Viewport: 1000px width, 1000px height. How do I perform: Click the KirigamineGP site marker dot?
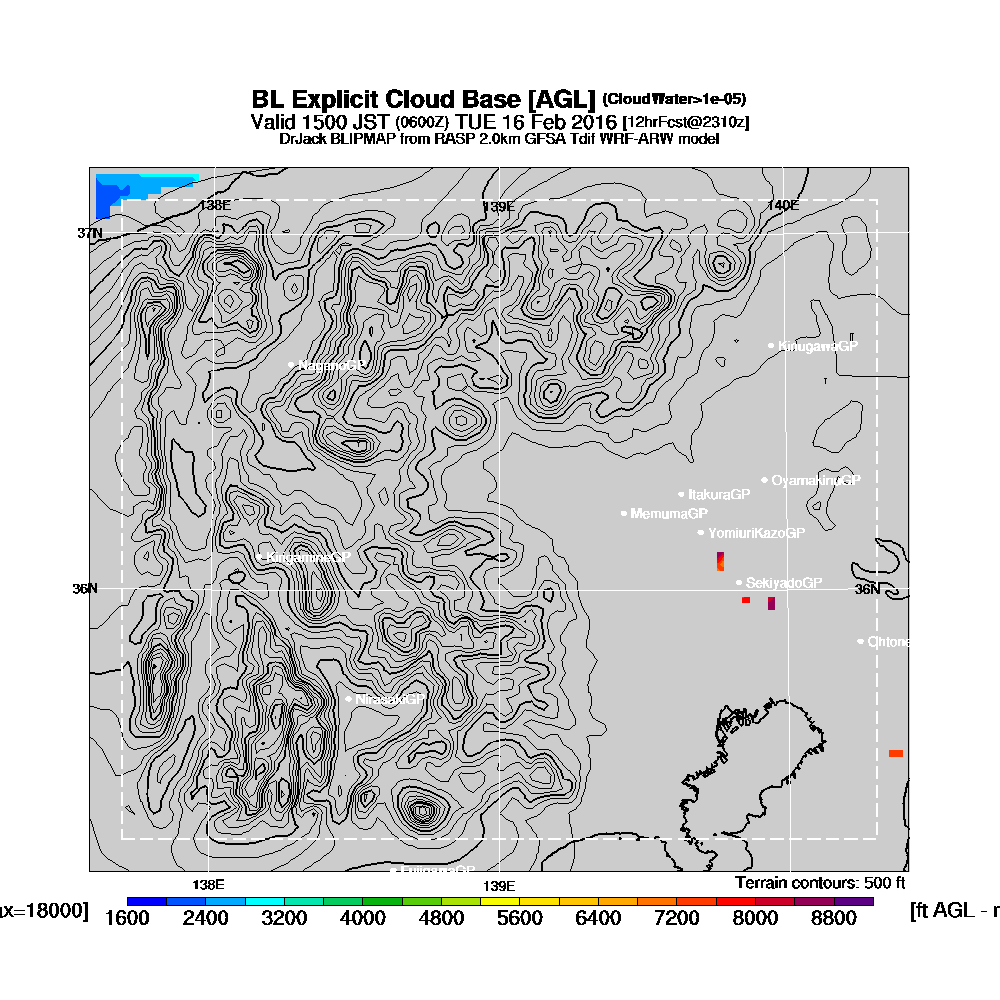tap(260, 557)
